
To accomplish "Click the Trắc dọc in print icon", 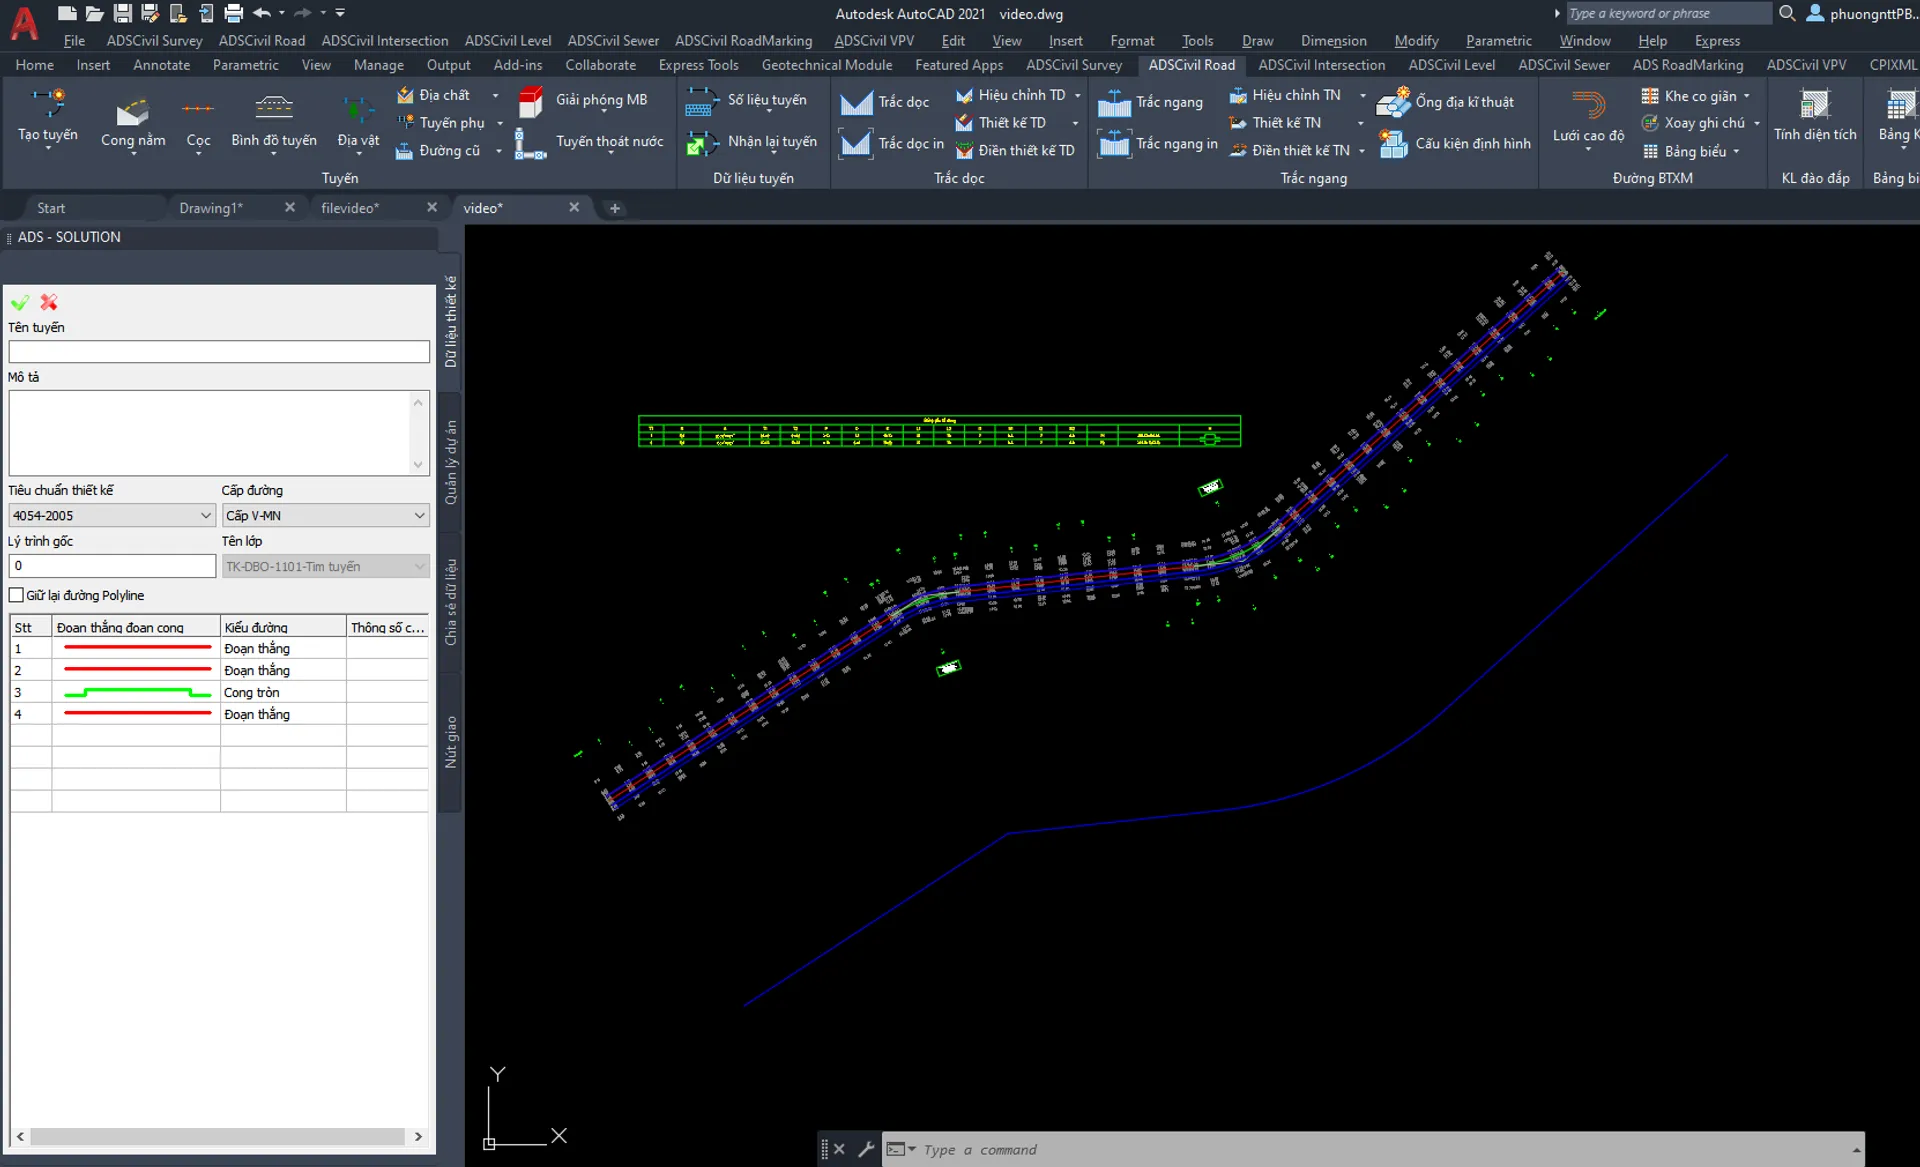I will pos(856,143).
